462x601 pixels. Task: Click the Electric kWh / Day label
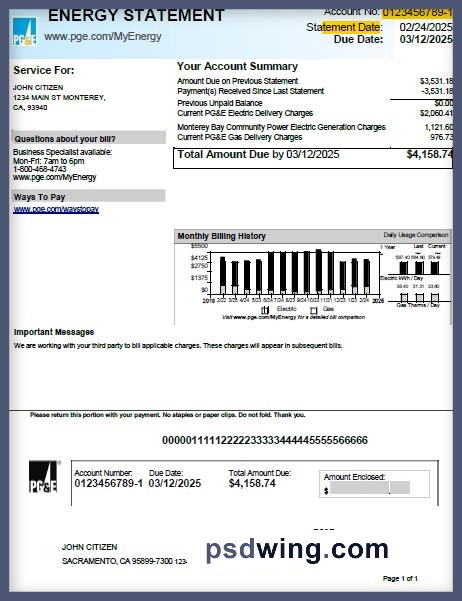tap(401, 278)
